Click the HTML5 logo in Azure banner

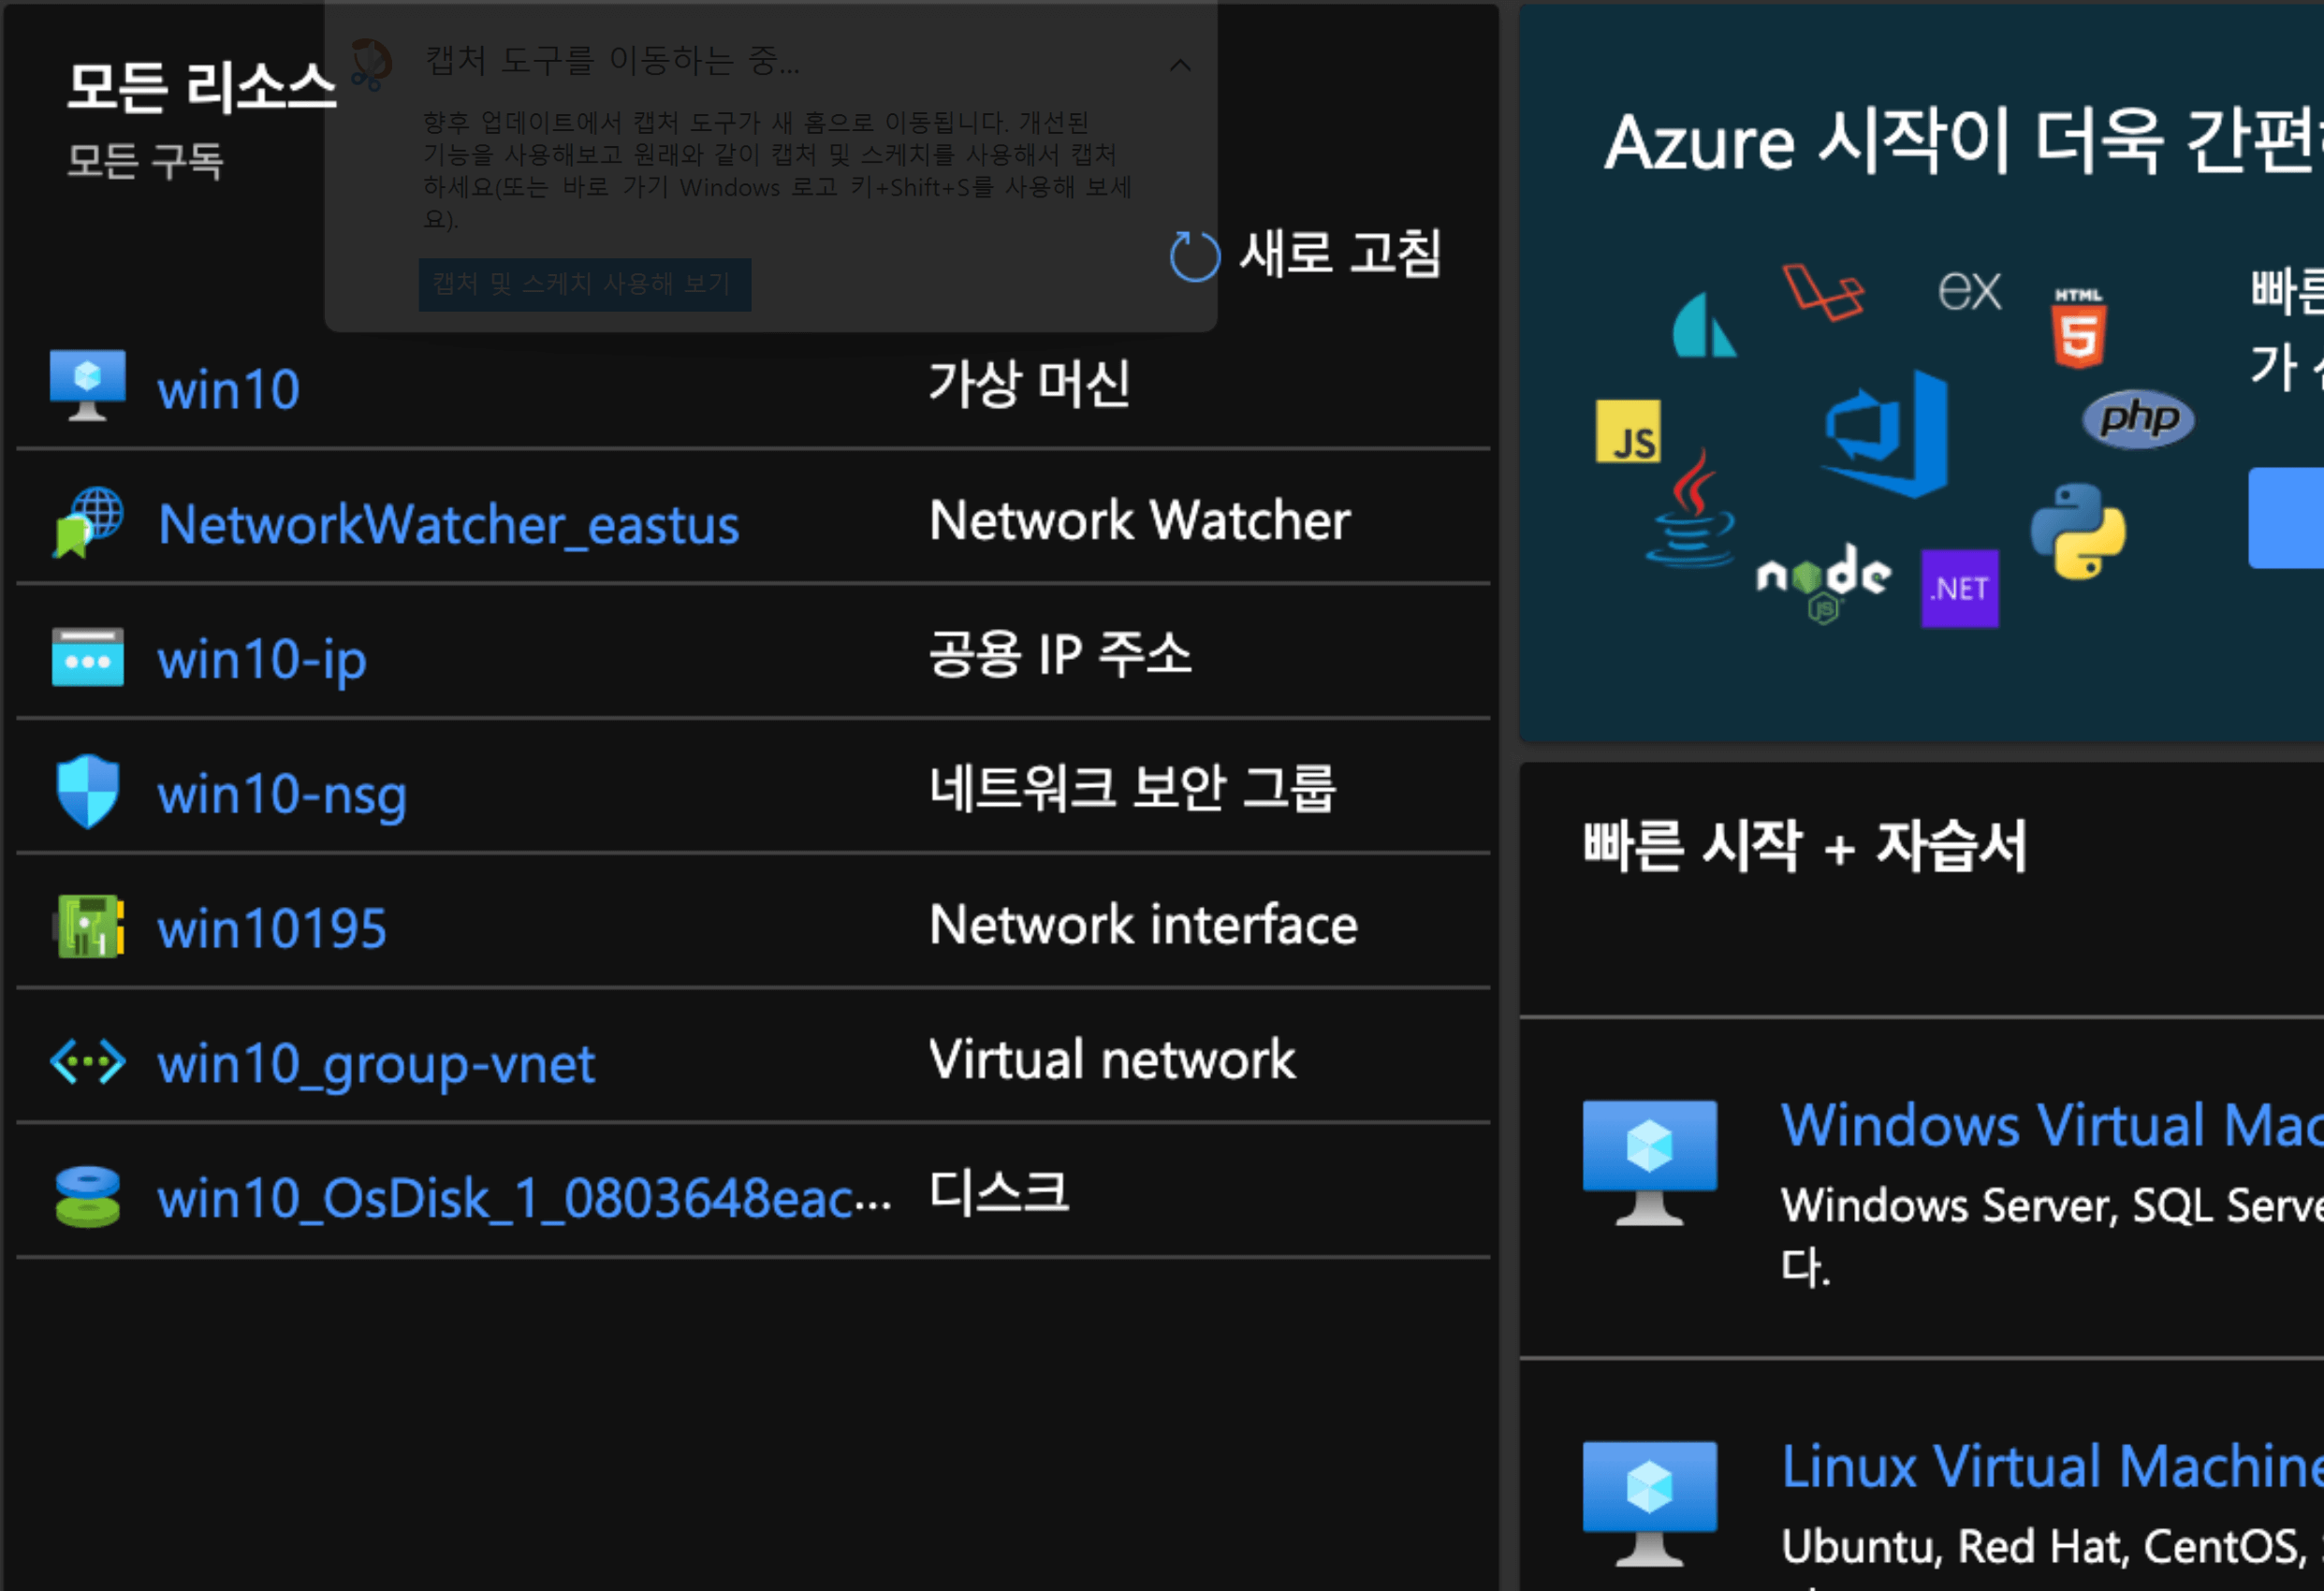click(x=2079, y=328)
